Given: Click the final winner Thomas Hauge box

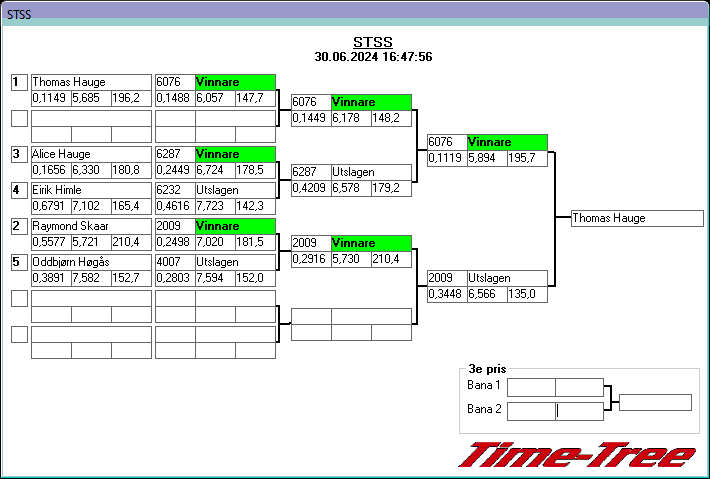Looking at the screenshot, I should pos(638,218).
